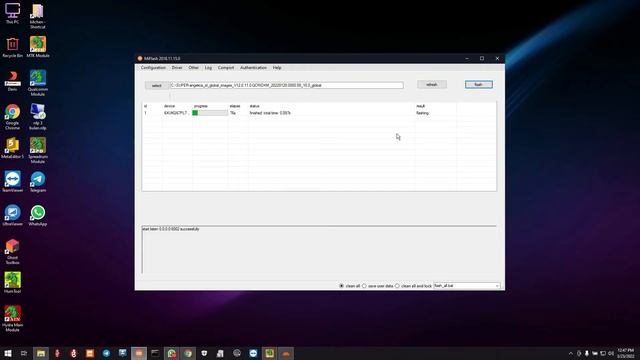Click the log output text area
The image size is (640, 360).
click(x=319, y=250)
